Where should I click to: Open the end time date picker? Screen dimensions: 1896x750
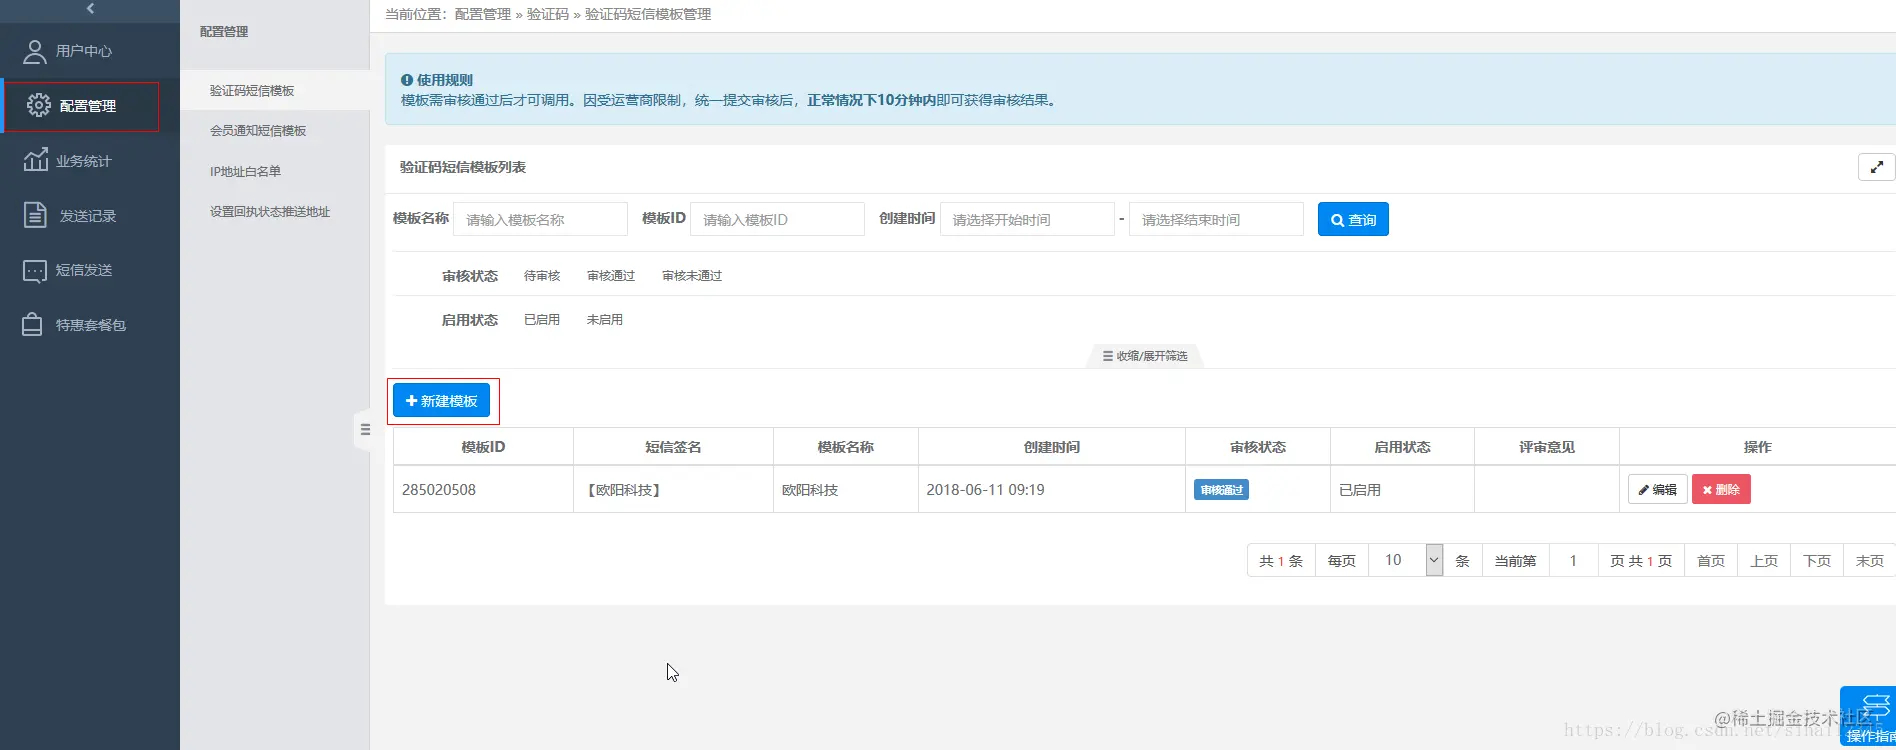1216,219
